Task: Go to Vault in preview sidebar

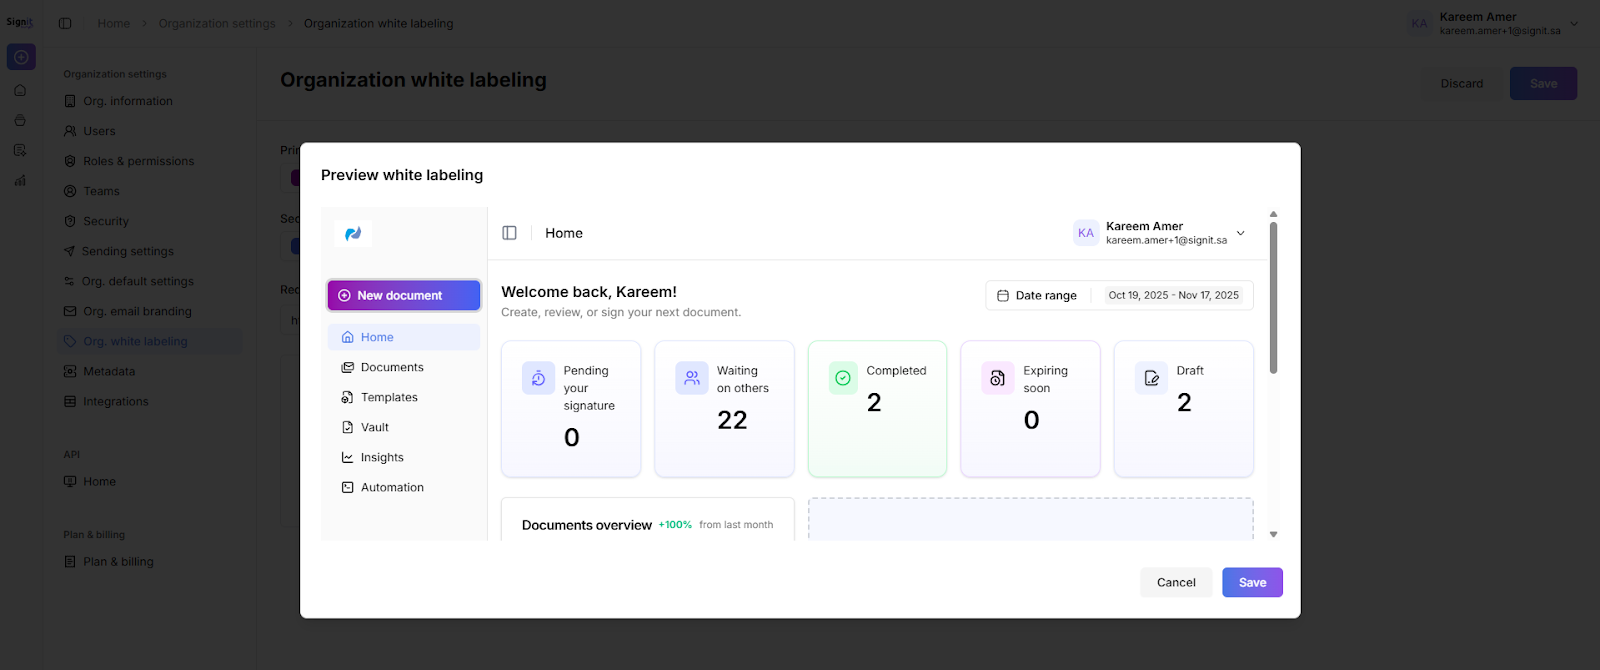Action: (375, 428)
